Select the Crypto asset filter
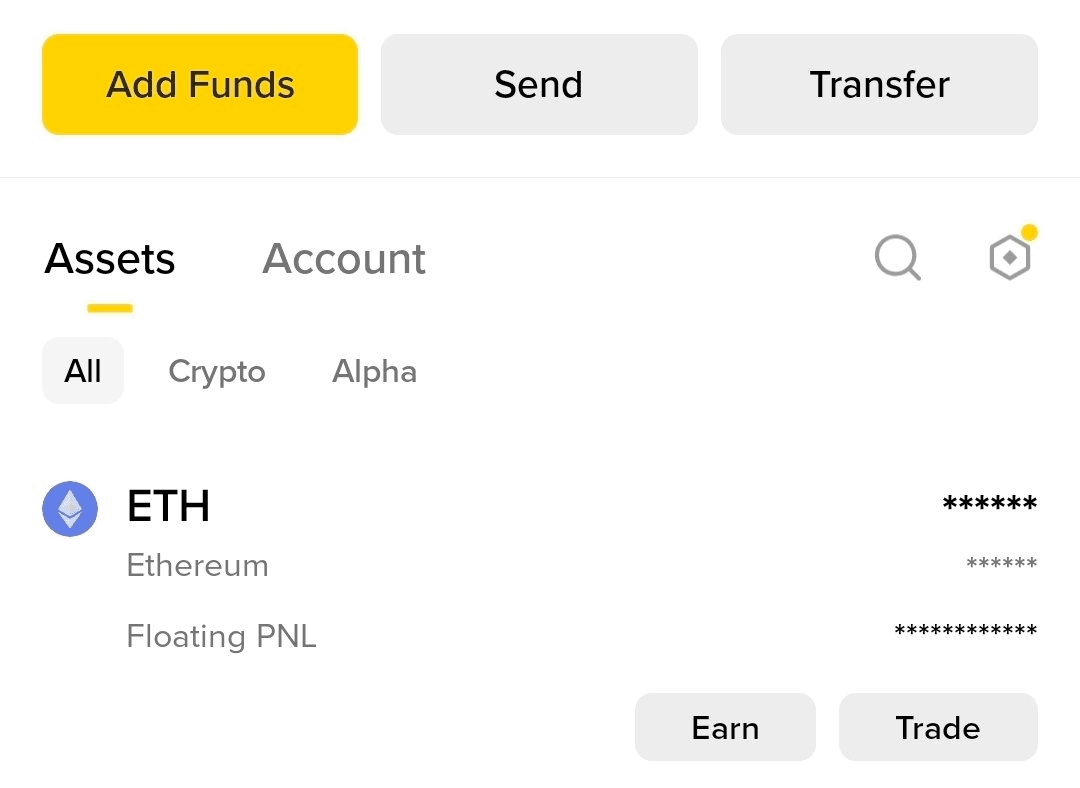This screenshot has width=1080, height=788. pos(217,372)
